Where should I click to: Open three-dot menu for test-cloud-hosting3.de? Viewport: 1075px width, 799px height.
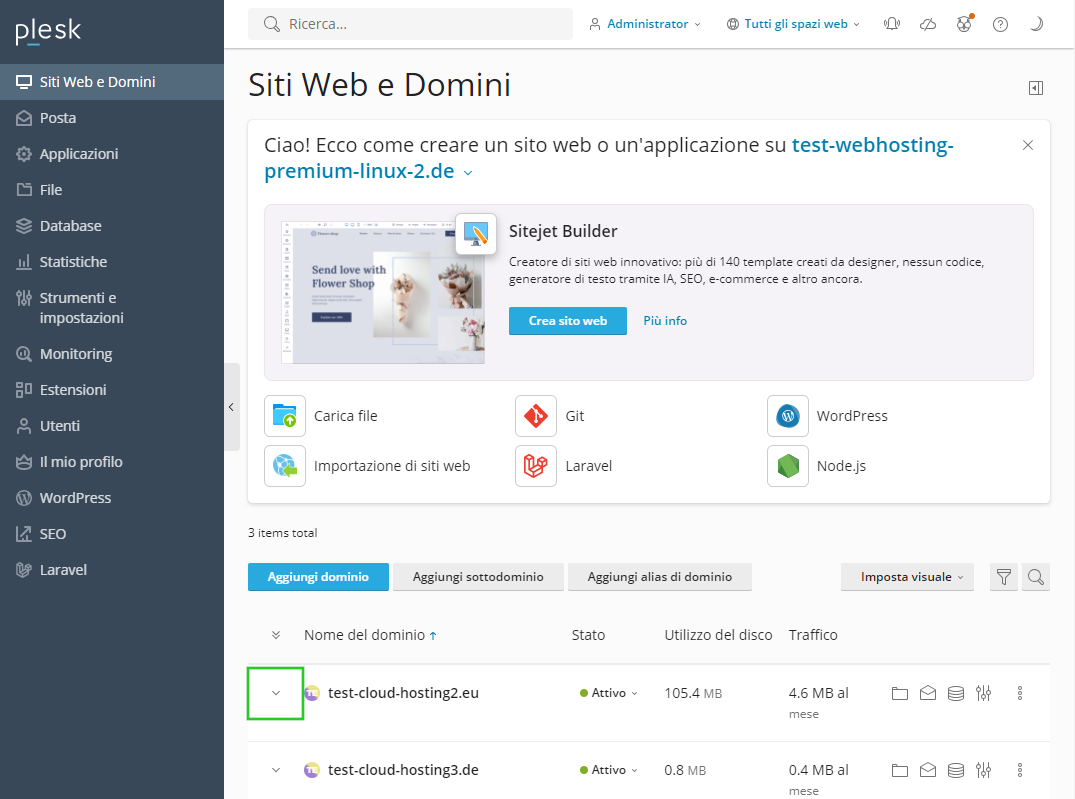pos(1020,770)
